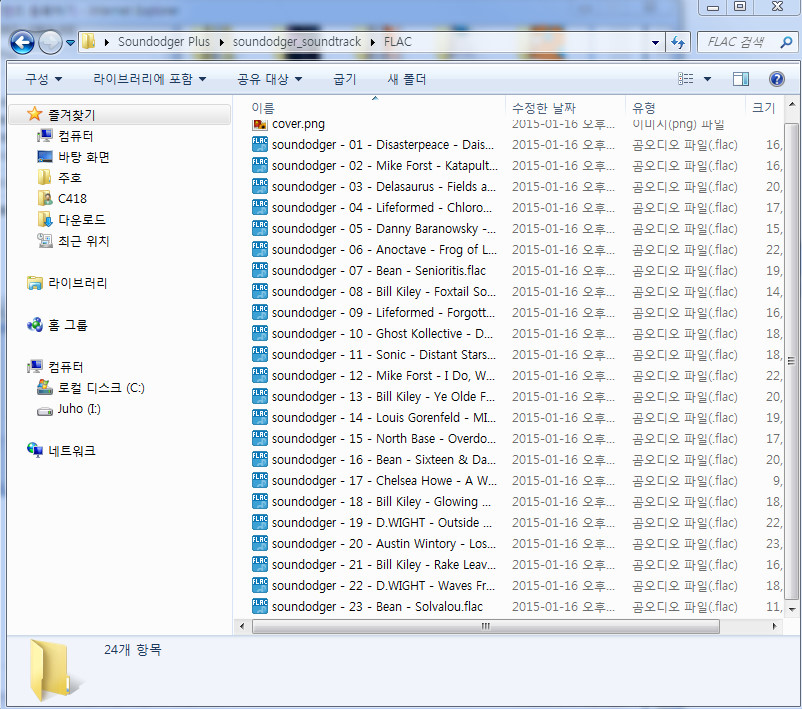Open the 라이브러리에 포함 menu

pos(149,79)
